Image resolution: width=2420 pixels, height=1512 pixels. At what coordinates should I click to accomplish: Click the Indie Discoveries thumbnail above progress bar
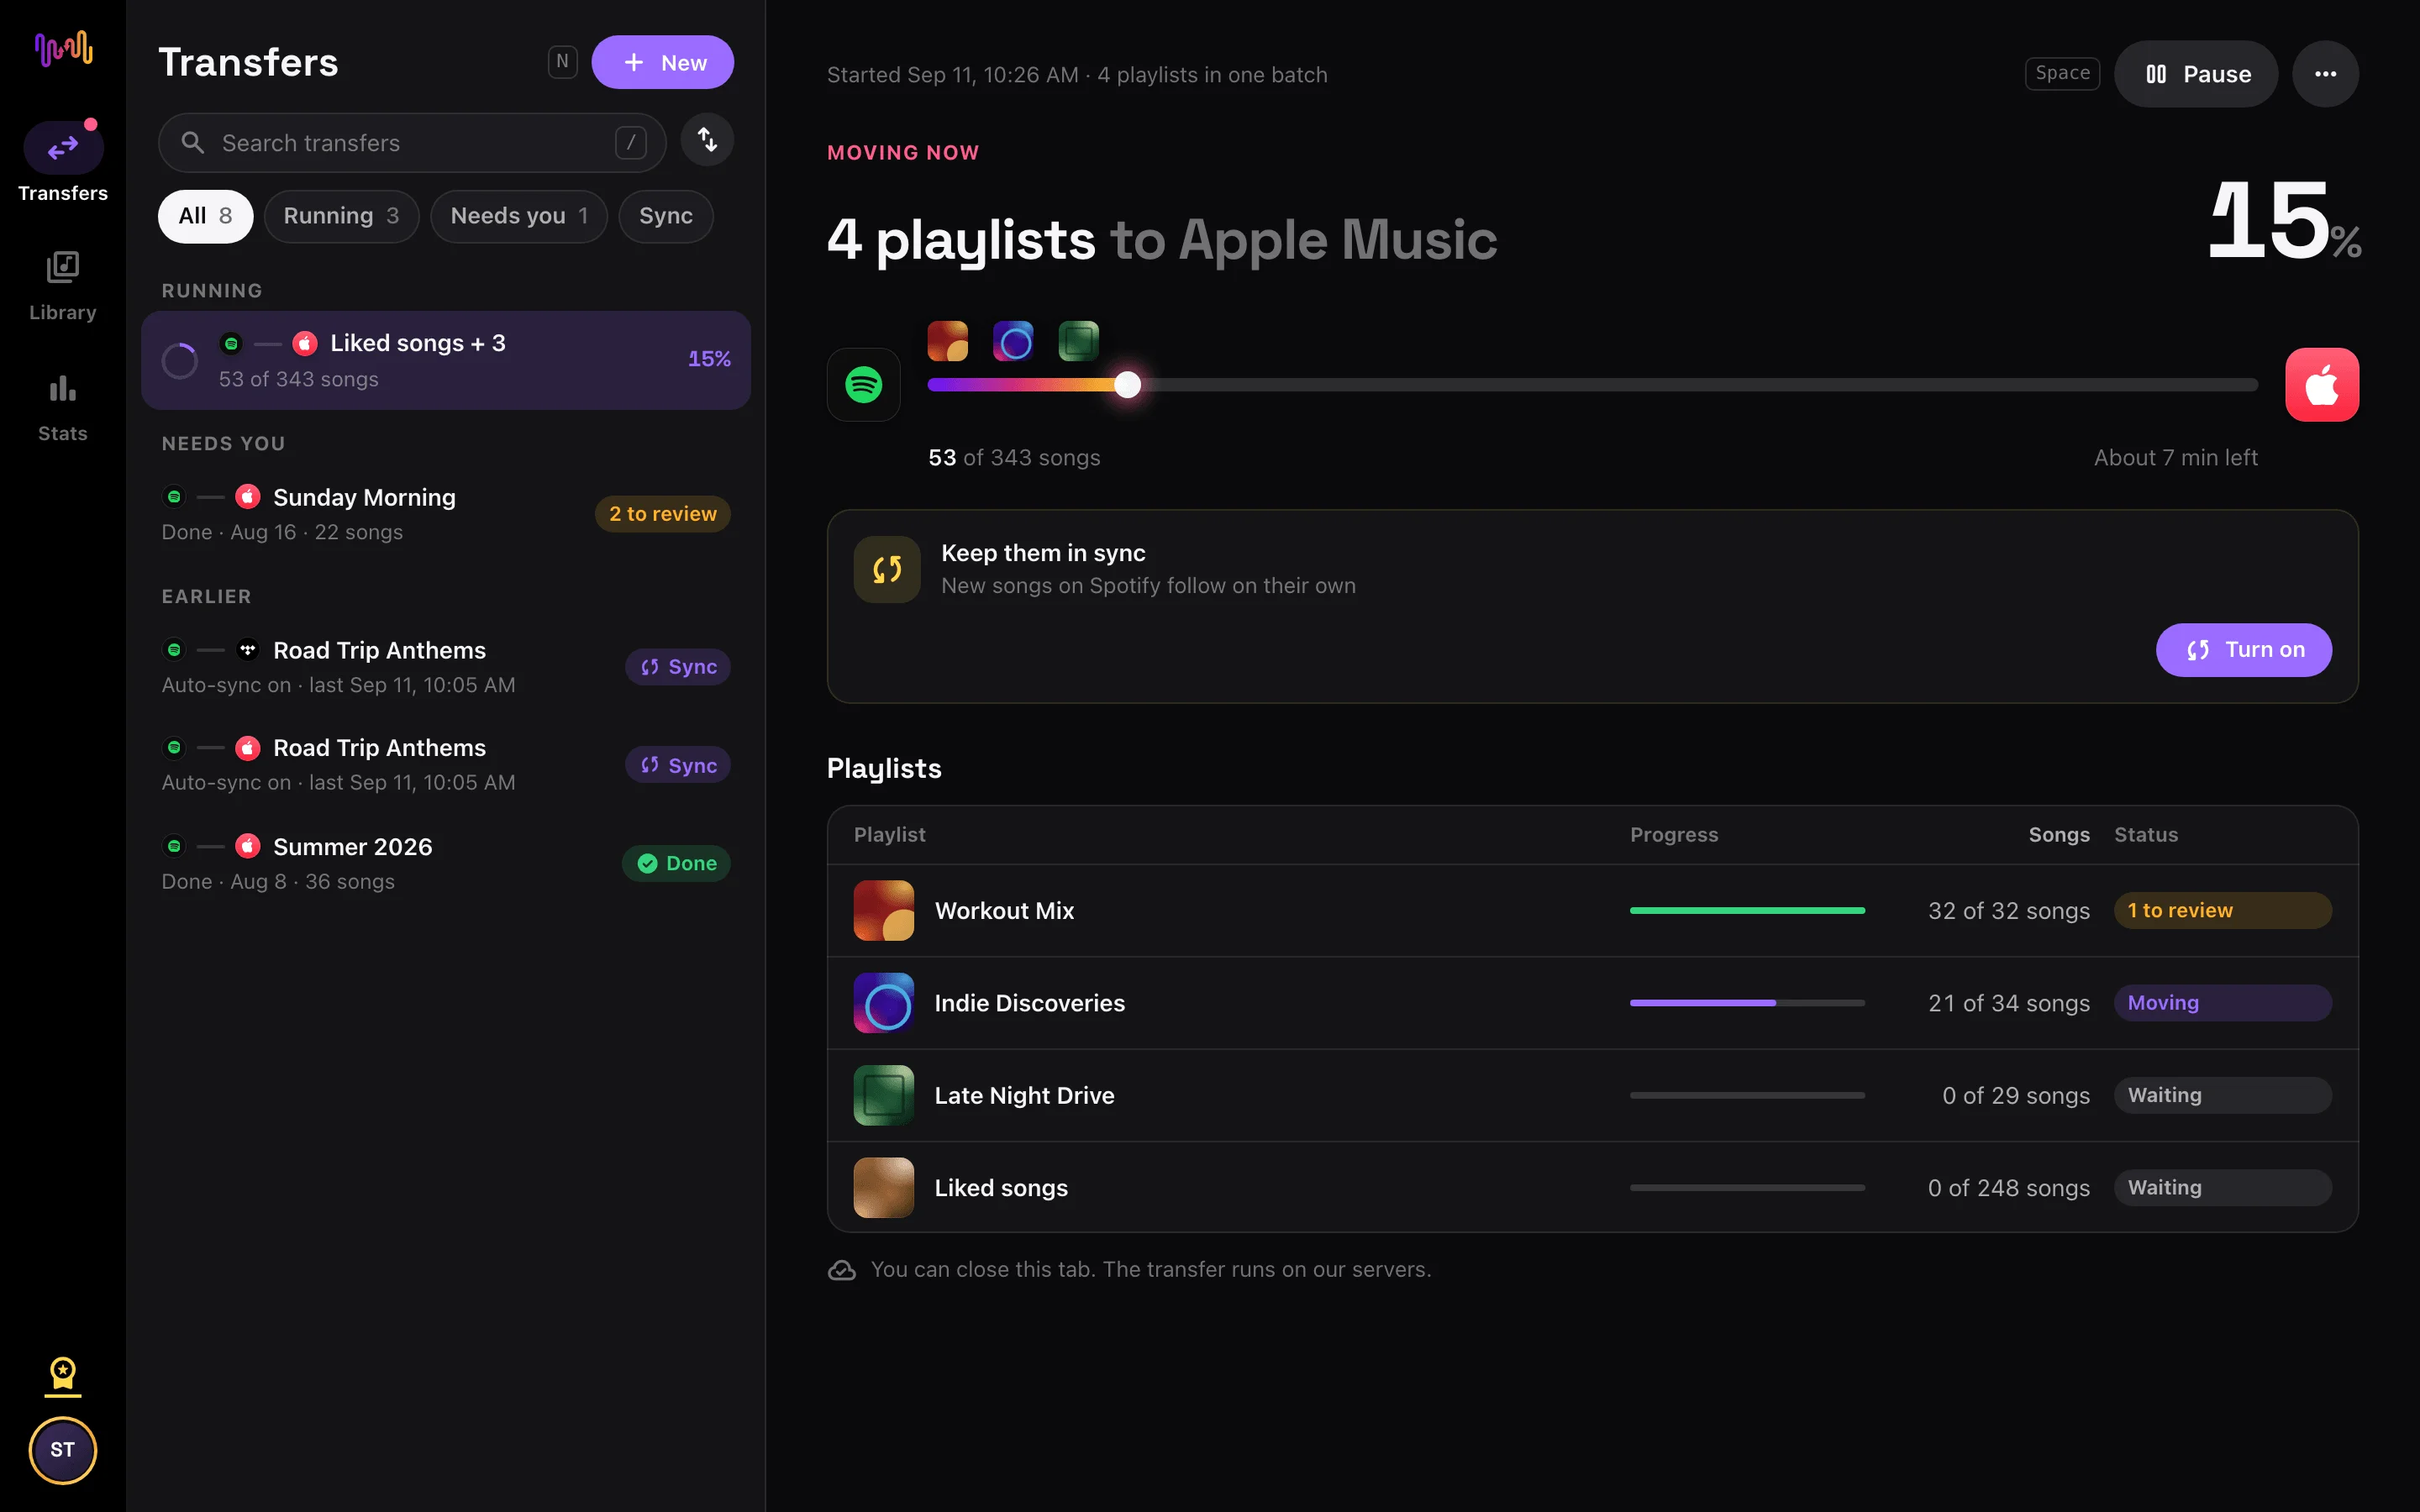1013,341
